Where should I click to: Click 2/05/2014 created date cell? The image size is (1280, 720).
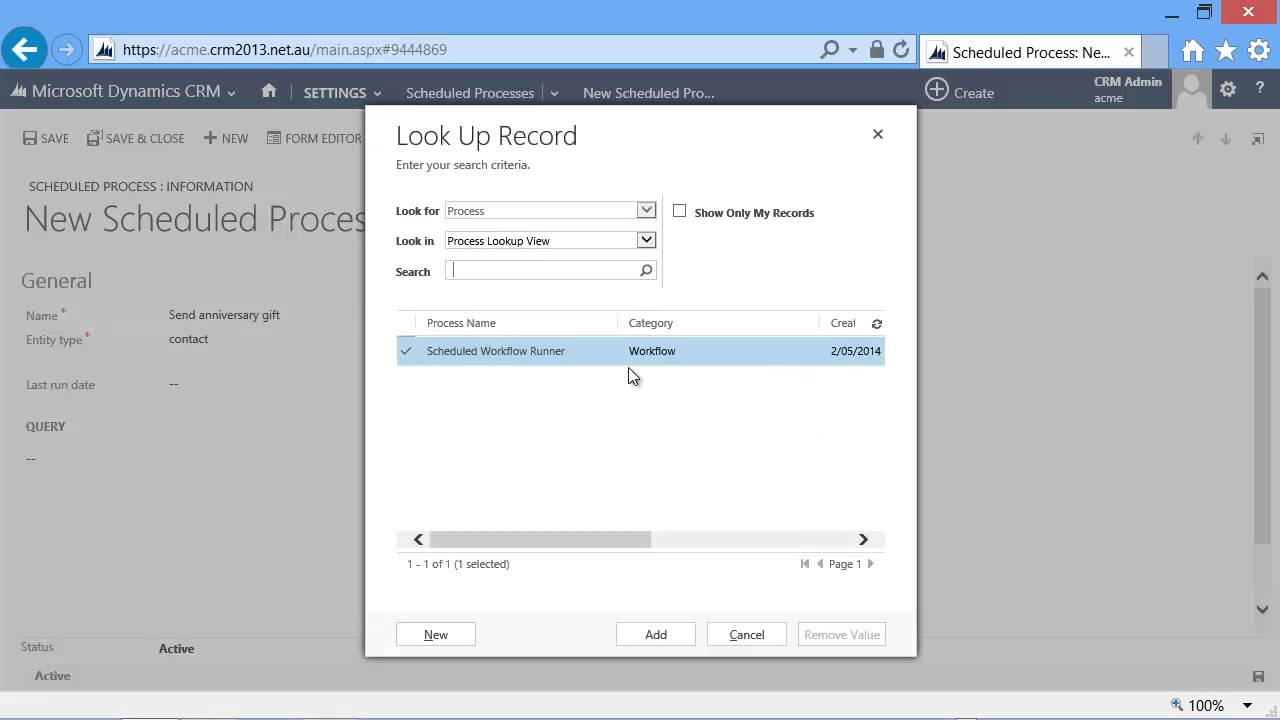click(x=856, y=351)
